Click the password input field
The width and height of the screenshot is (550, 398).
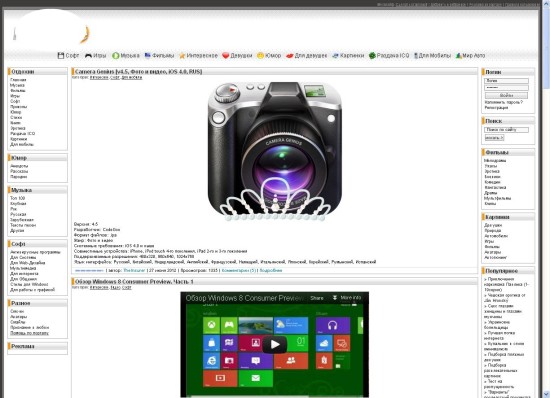tap(507, 87)
